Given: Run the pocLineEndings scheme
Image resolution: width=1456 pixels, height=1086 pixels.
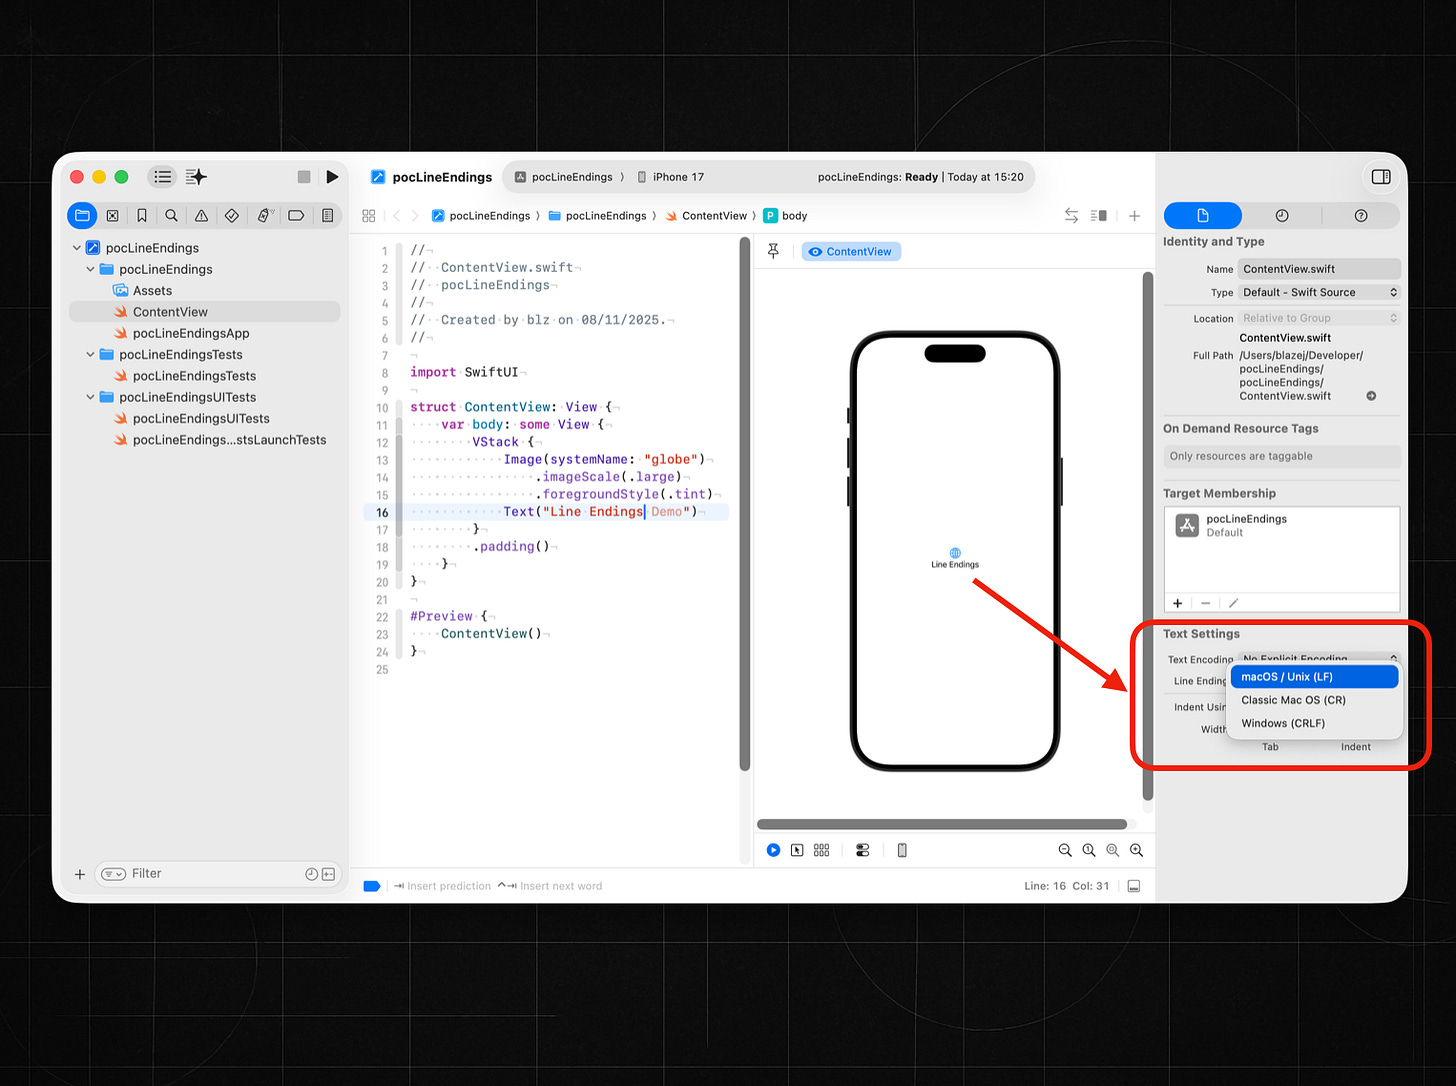Looking at the screenshot, I should [x=332, y=177].
